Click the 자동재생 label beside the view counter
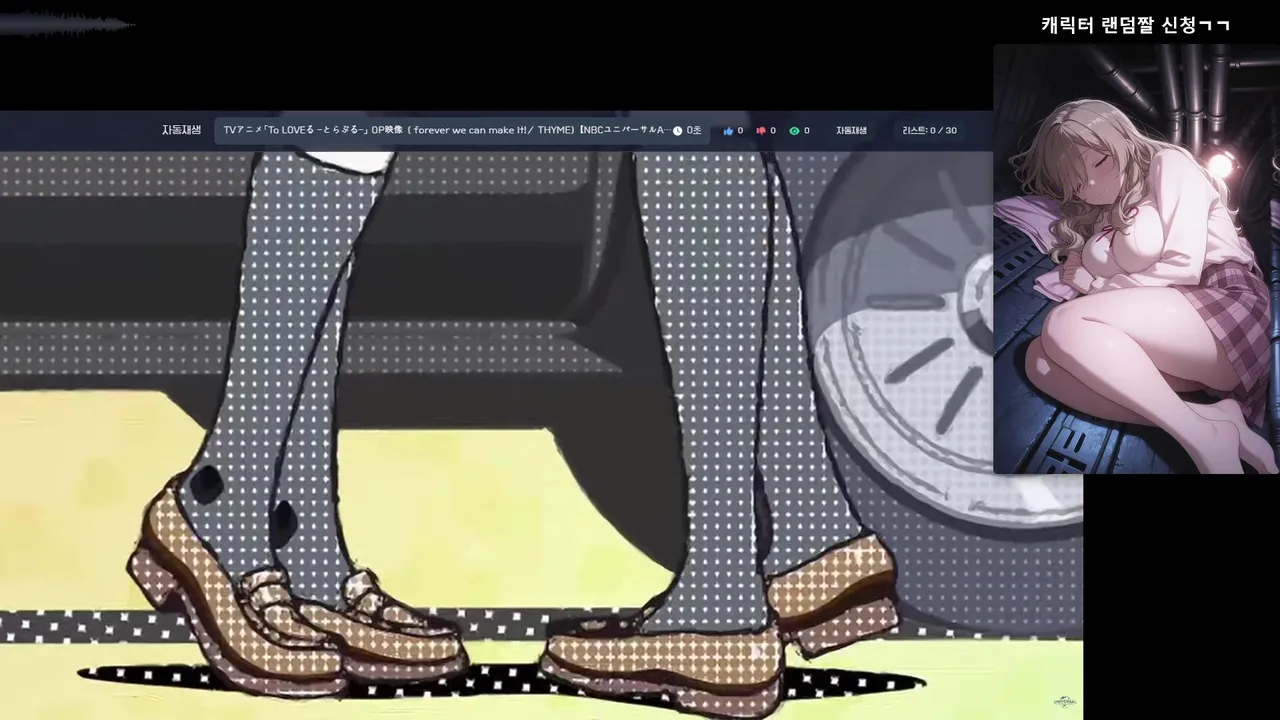 click(x=851, y=131)
